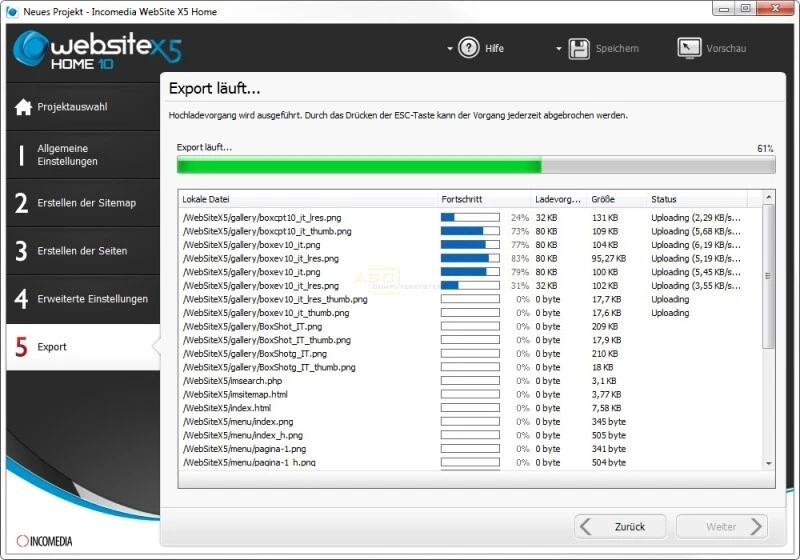This screenshot has height=560, width=800.
Task: Select row /WebSiteX5/imsitemap.html
Action: 470,395
